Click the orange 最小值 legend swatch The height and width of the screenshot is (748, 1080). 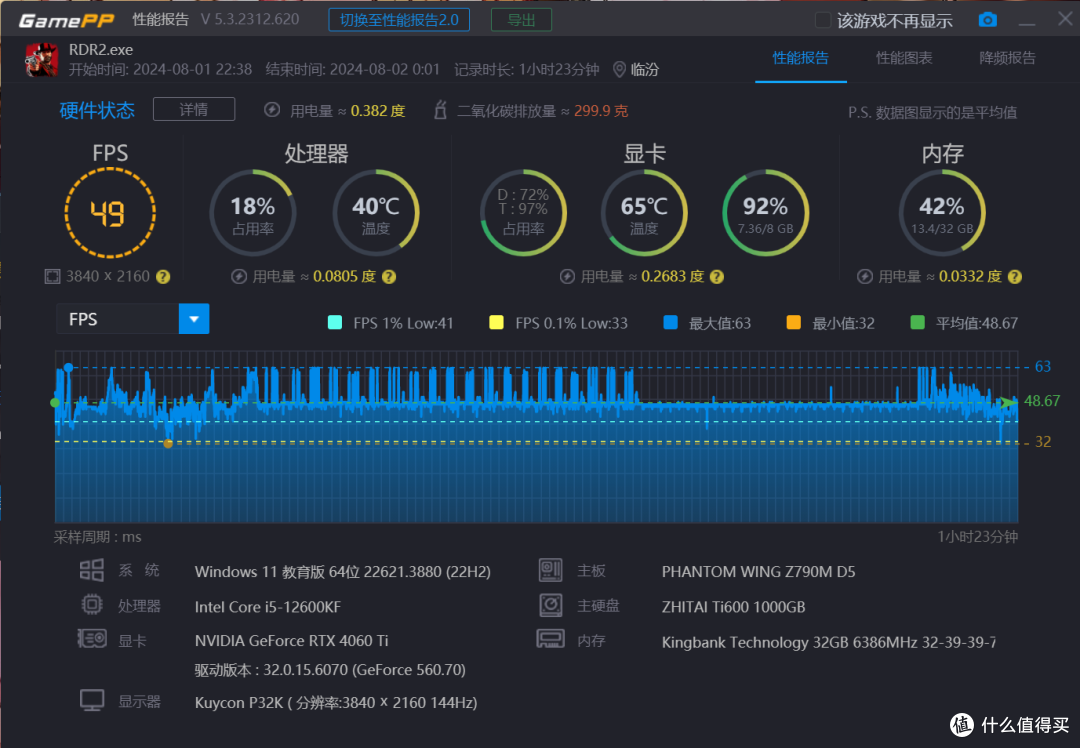pyautogui.click(x=793, y=322)
